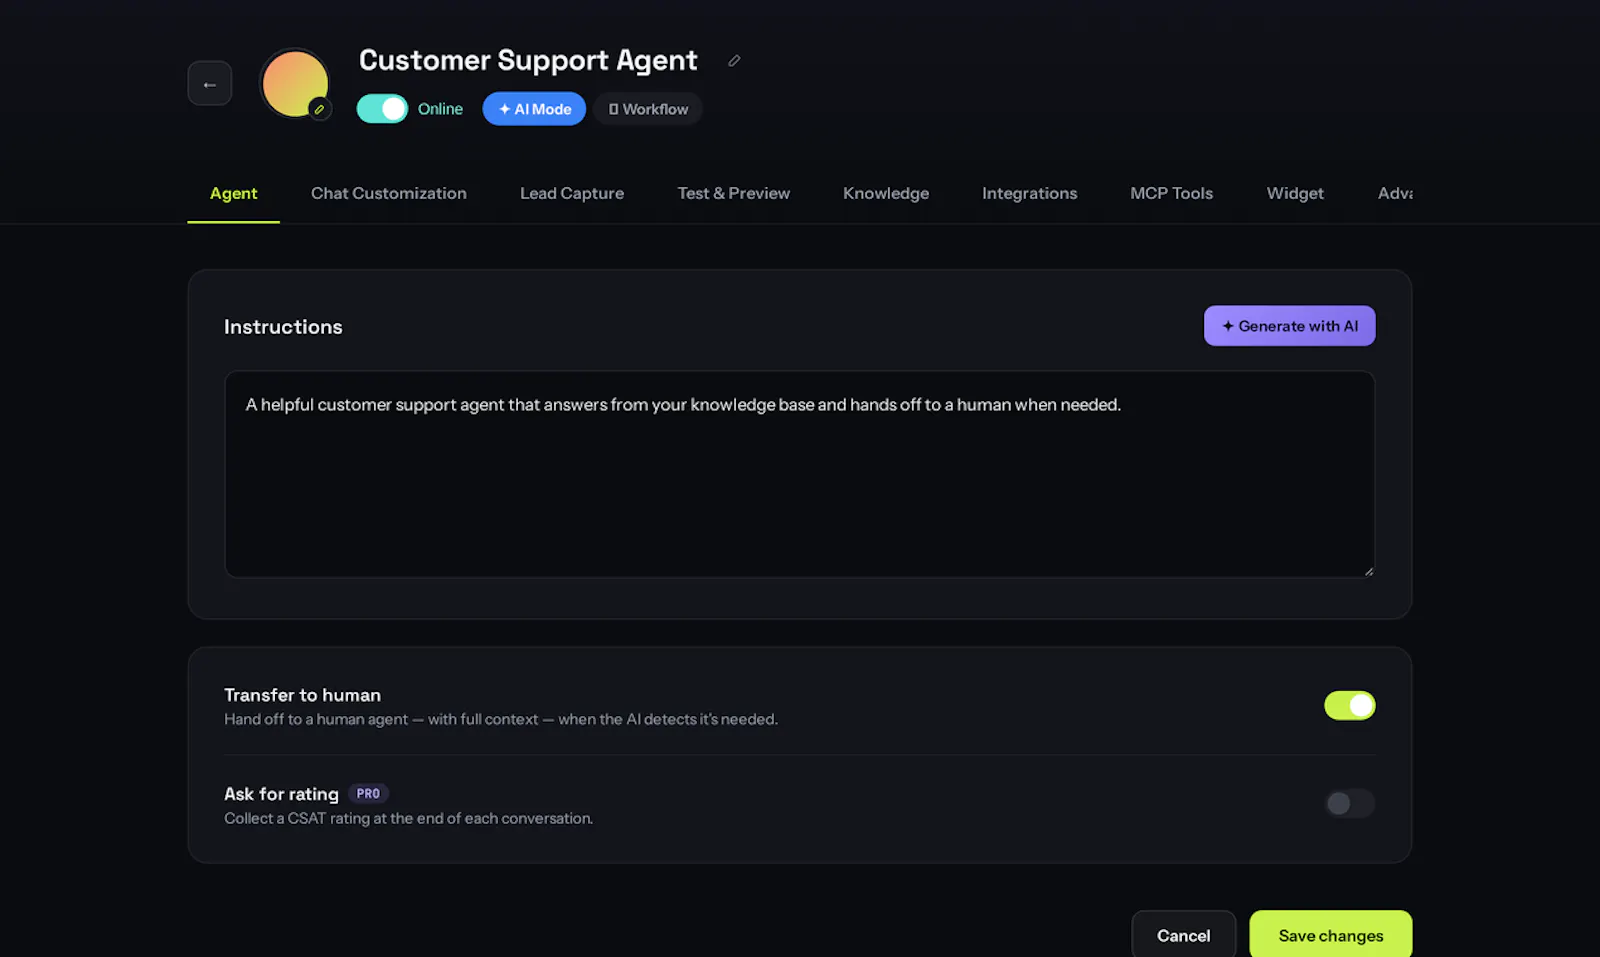The width and height of the screenshot is (1600, 957).
Task: Click into the Instructions text area
Action: tap(800, 474)
